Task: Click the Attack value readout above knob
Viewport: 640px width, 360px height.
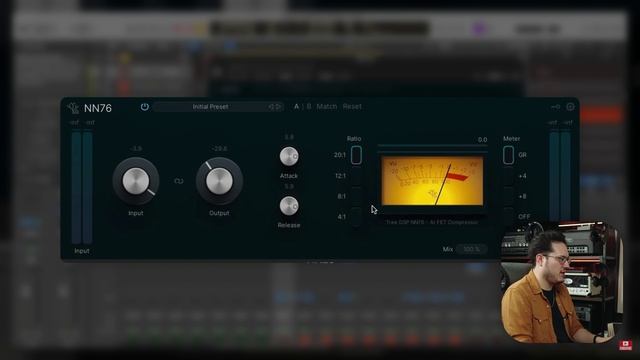Action: point(289,137)
